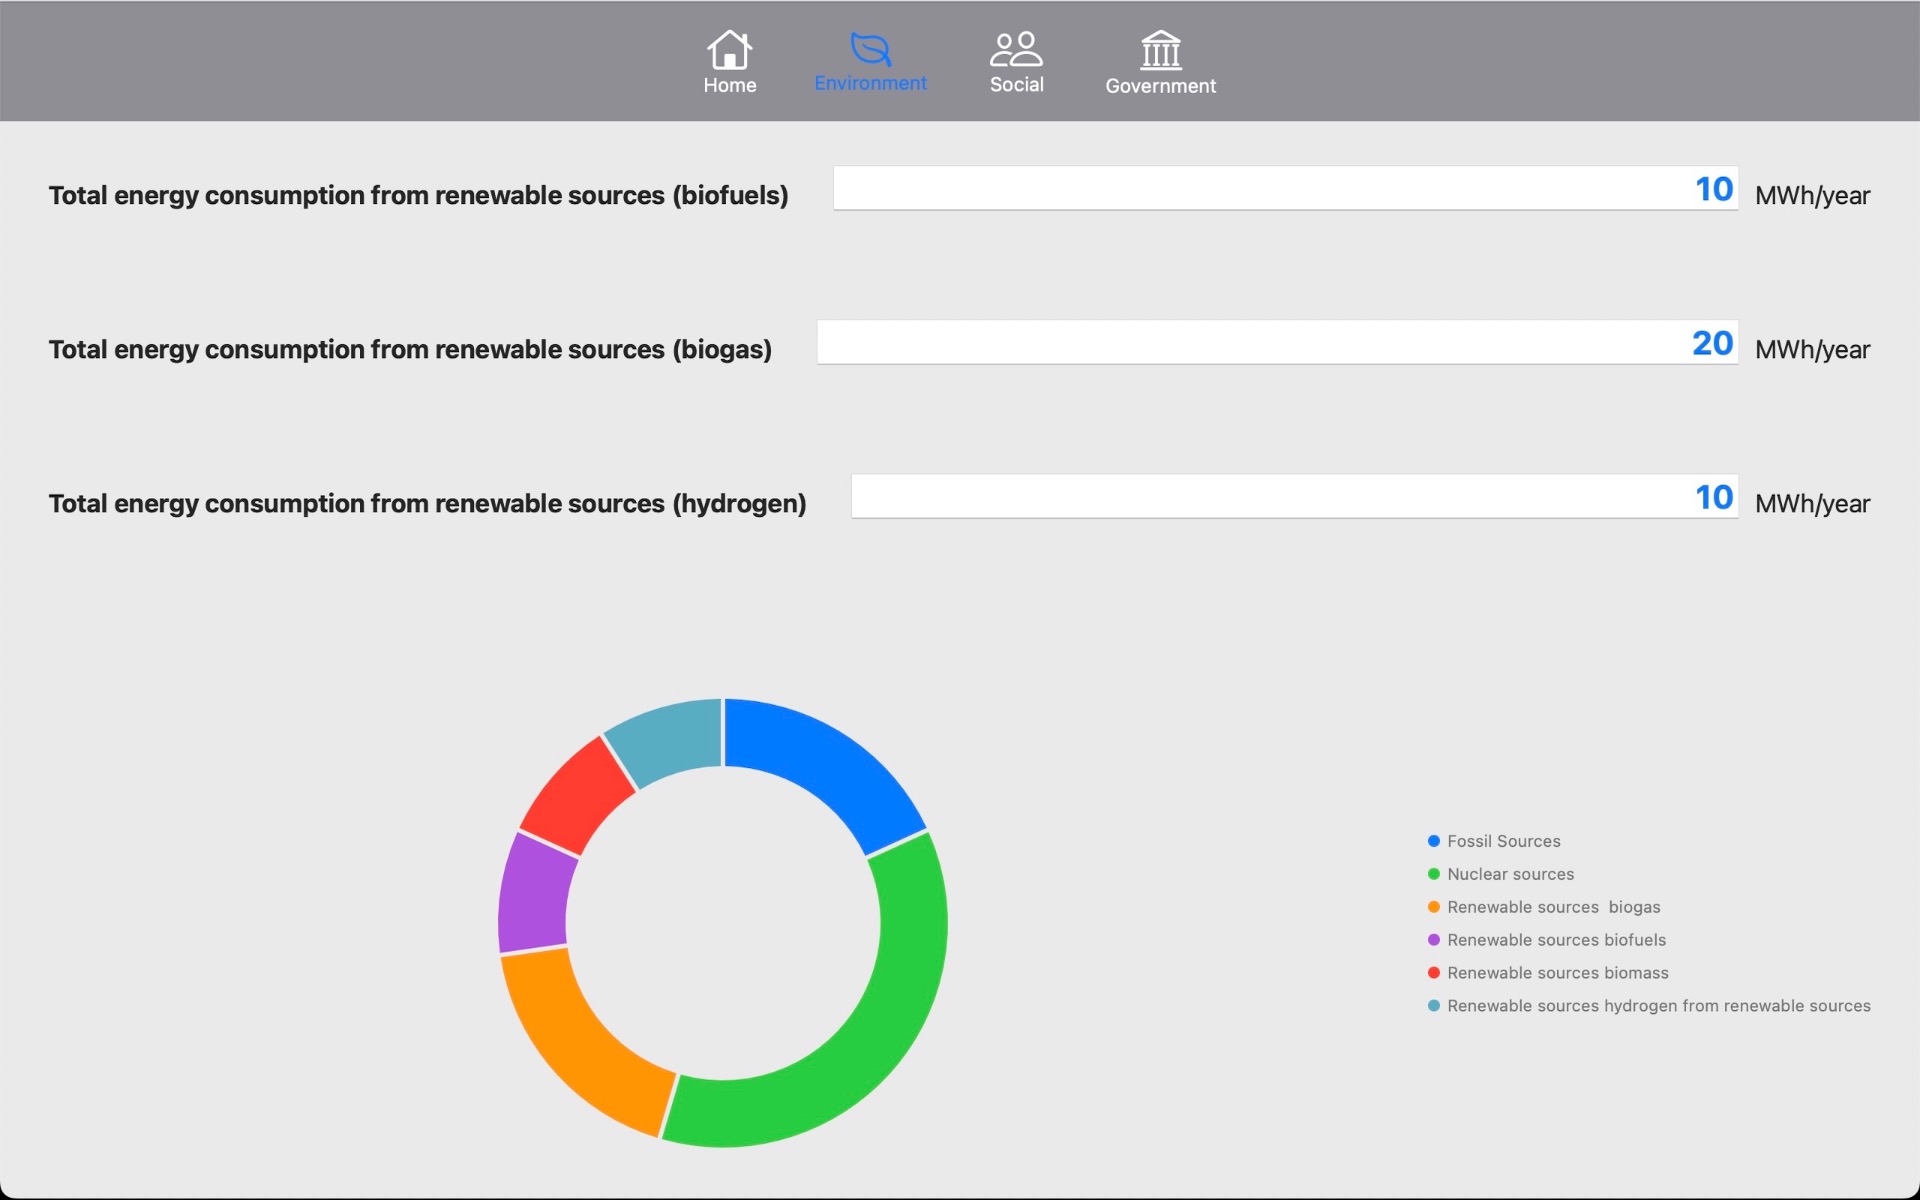This screenshot has height=1200, width=1920.
Task: Click the blue Fossil Sources legend dot
Action: (x=1433, y=841)
